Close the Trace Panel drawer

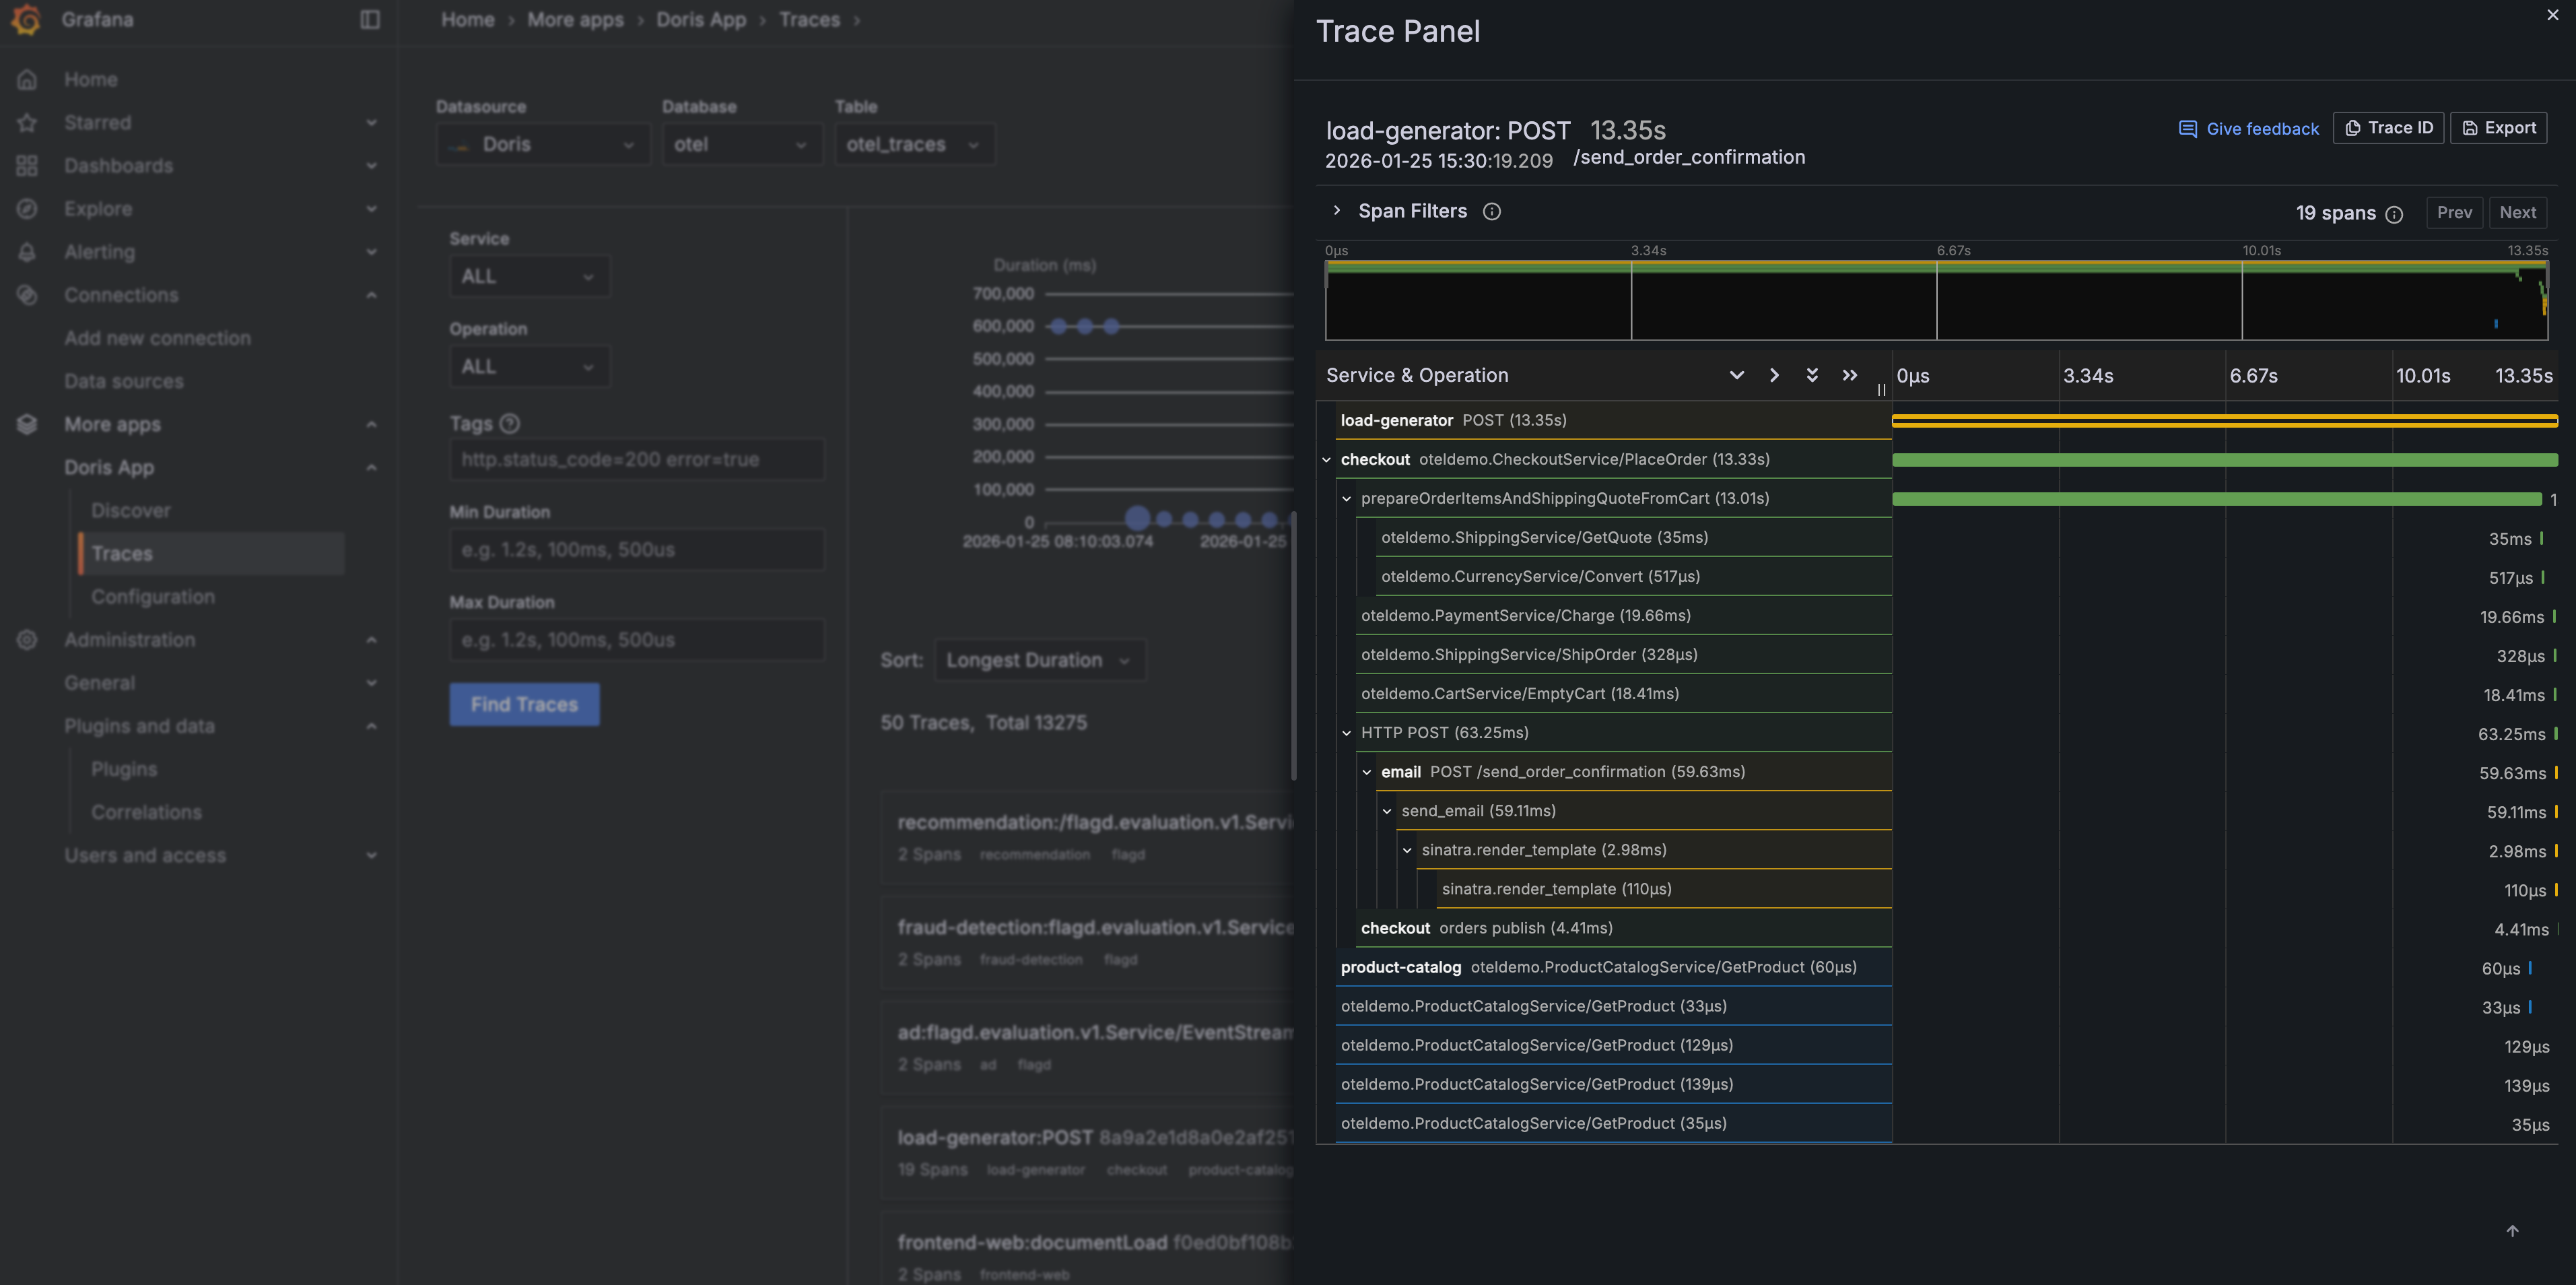[2552, 15]
